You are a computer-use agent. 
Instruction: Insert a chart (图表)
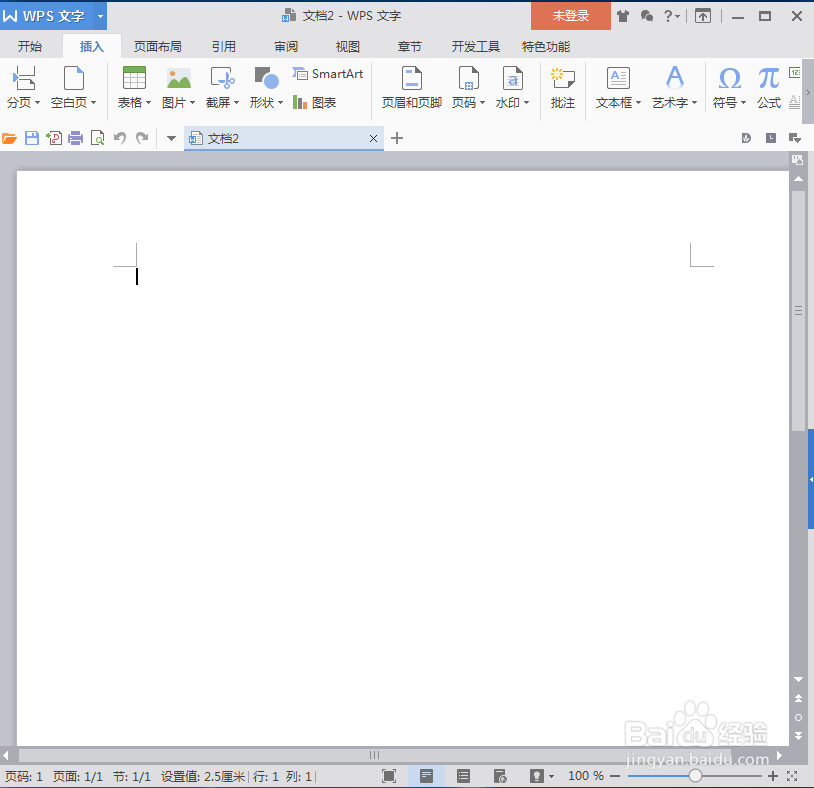coord(315,102)
